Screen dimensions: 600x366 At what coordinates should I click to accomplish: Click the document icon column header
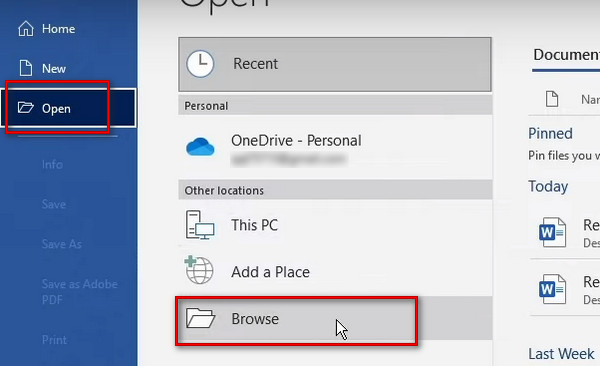click(x=552, y=99)
